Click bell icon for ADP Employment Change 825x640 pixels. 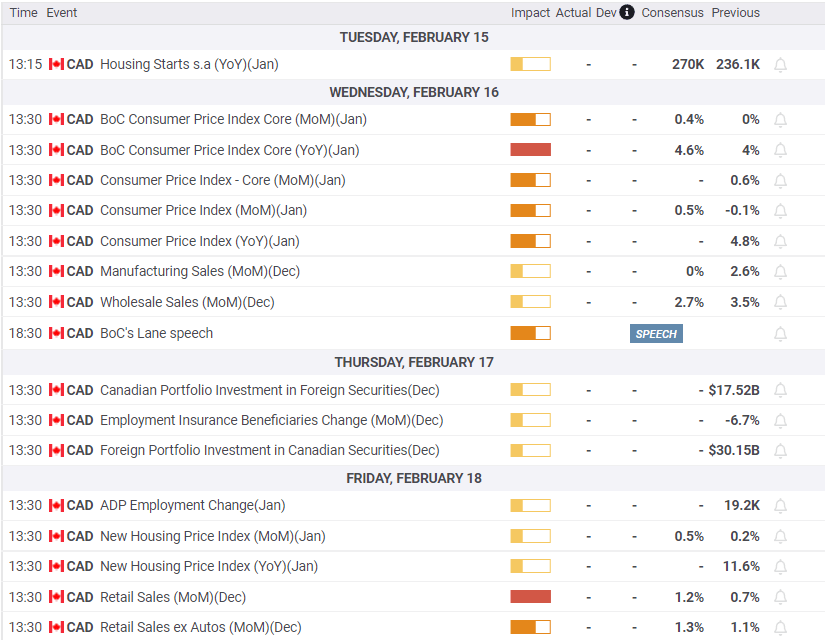(x=781, y=506)
